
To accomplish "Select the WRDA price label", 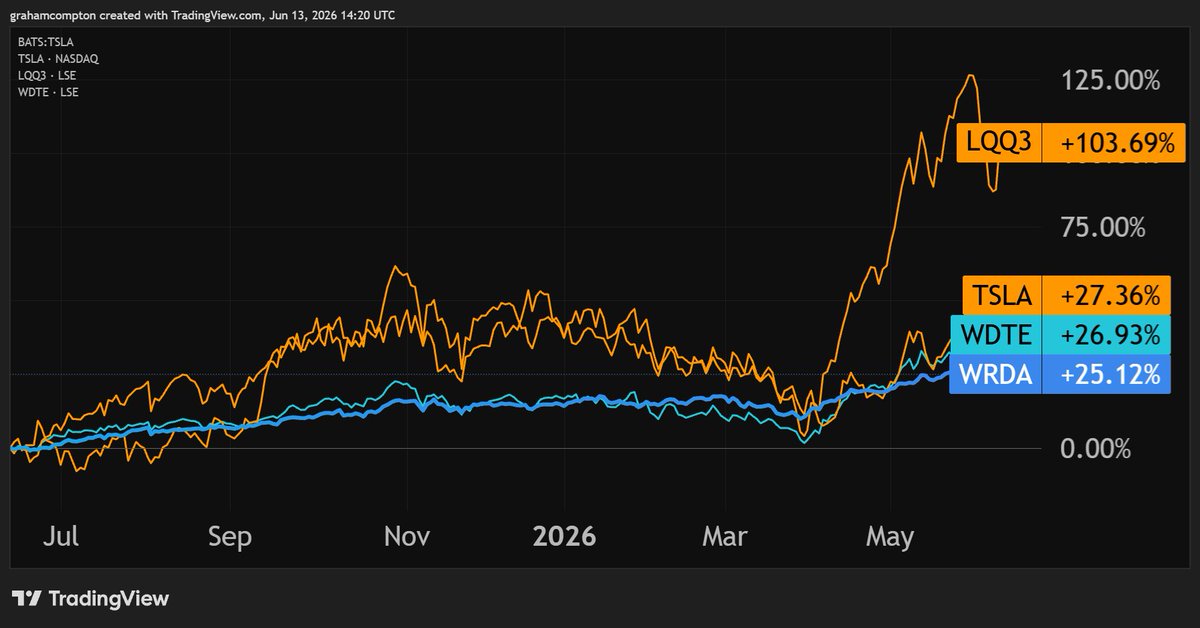I will click(x=996, y=373).
